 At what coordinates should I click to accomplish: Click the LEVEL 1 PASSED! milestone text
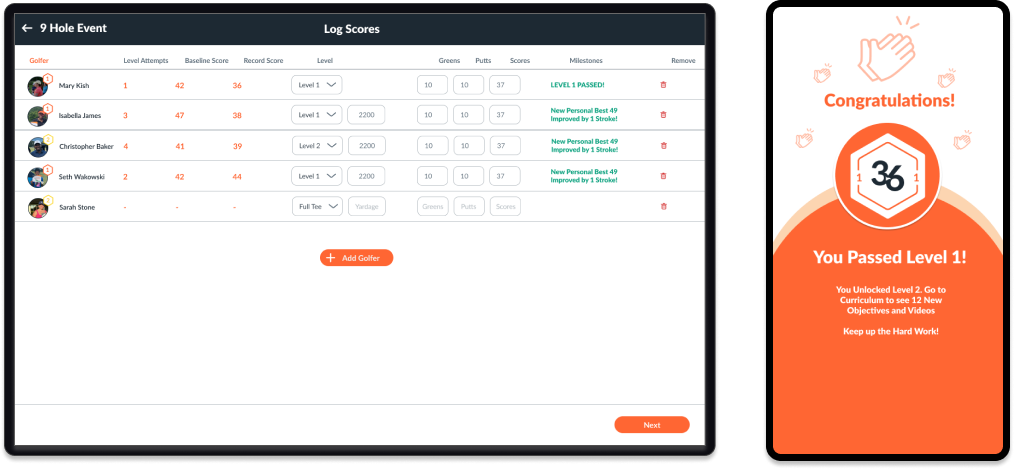coord(577,85)
